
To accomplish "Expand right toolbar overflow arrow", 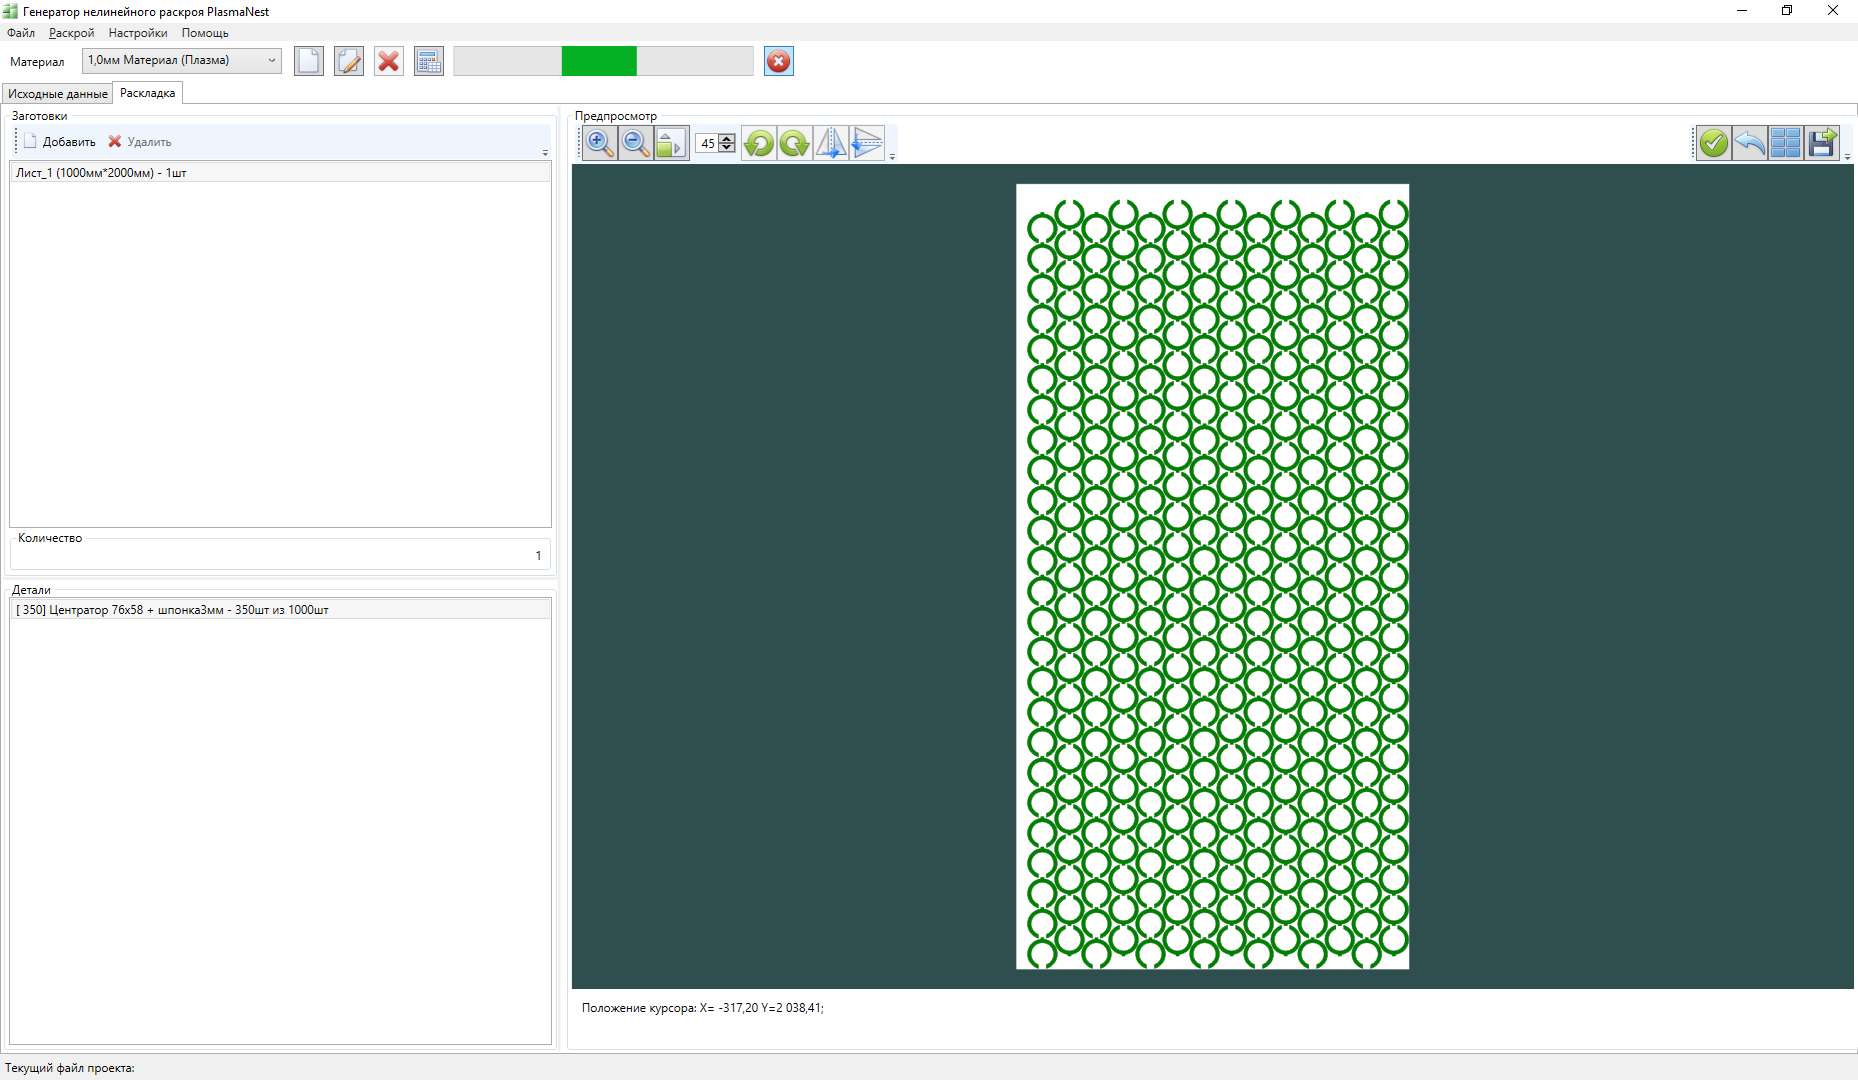I will pos(1847,156).
